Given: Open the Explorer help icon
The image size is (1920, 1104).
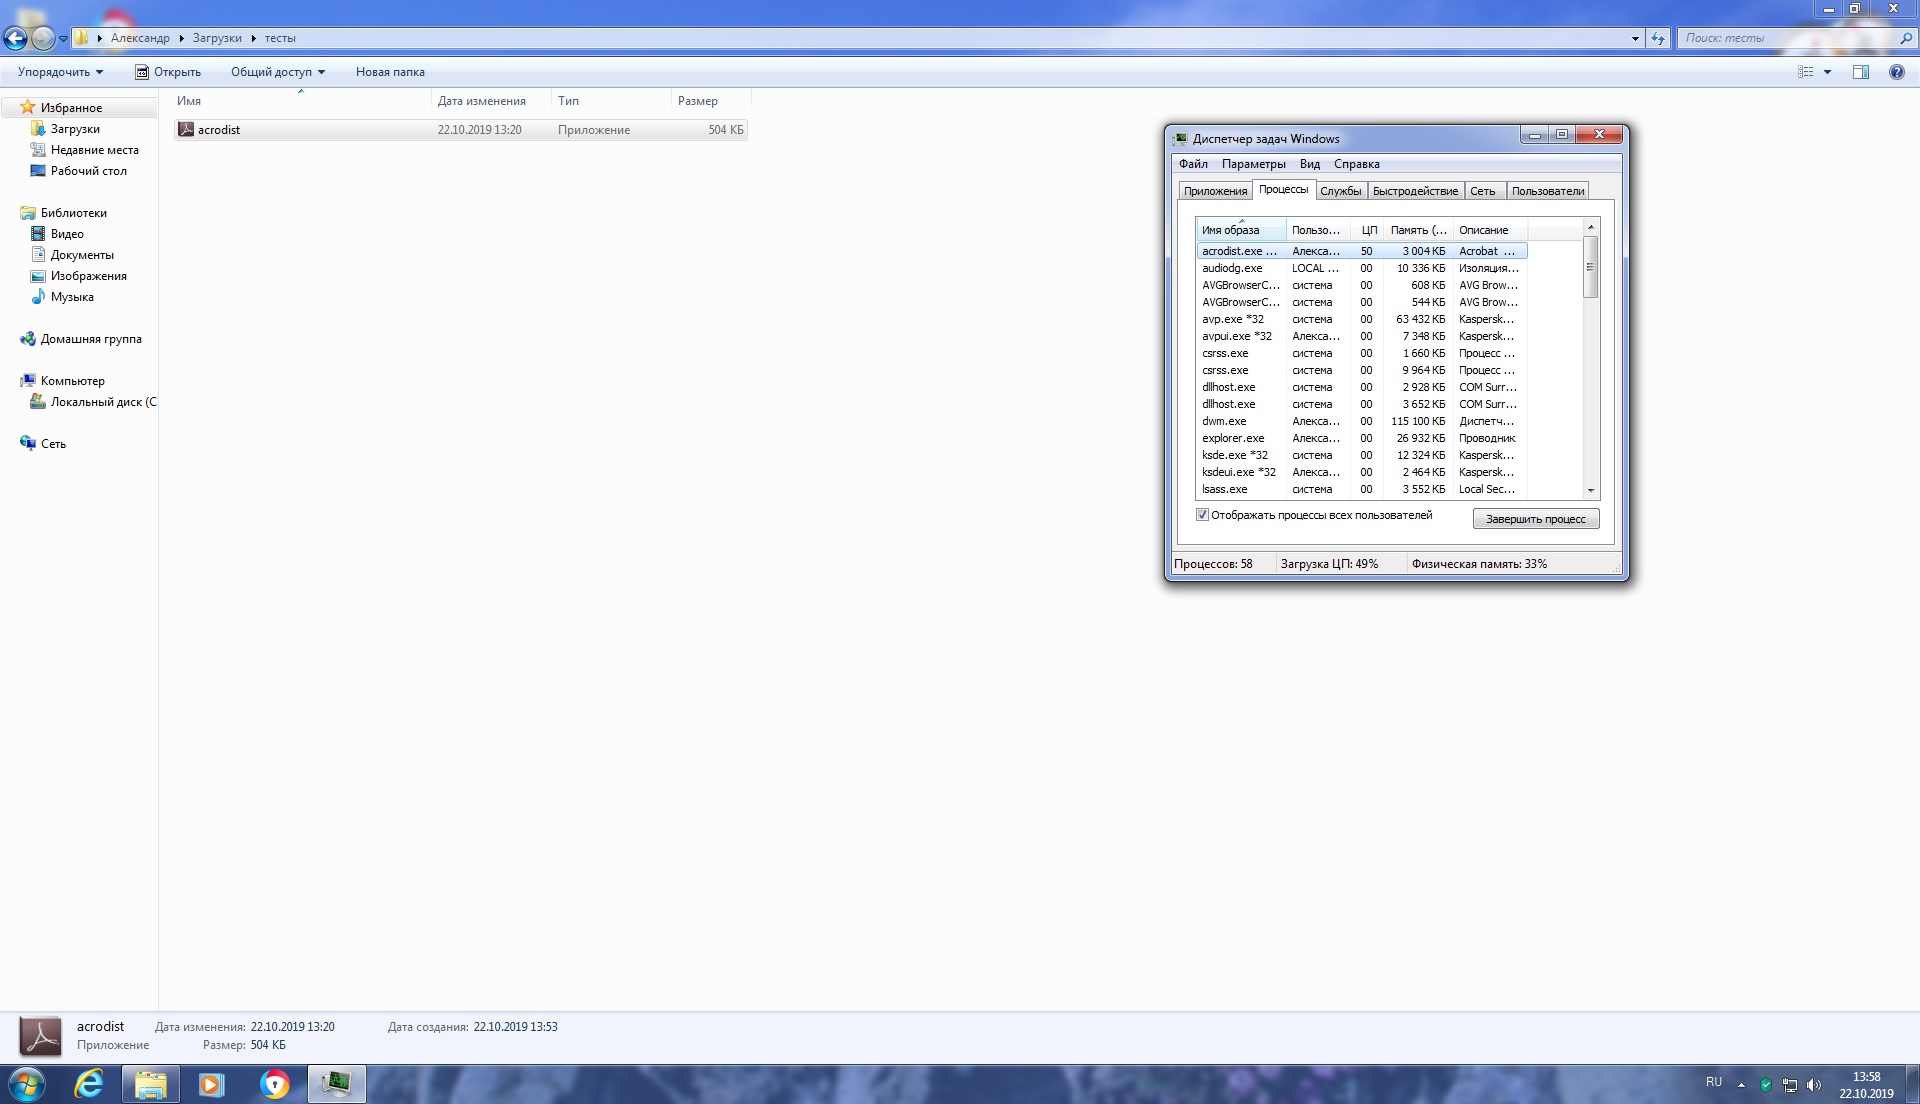Looking at the screenshot, I should tap(1896, 72).
